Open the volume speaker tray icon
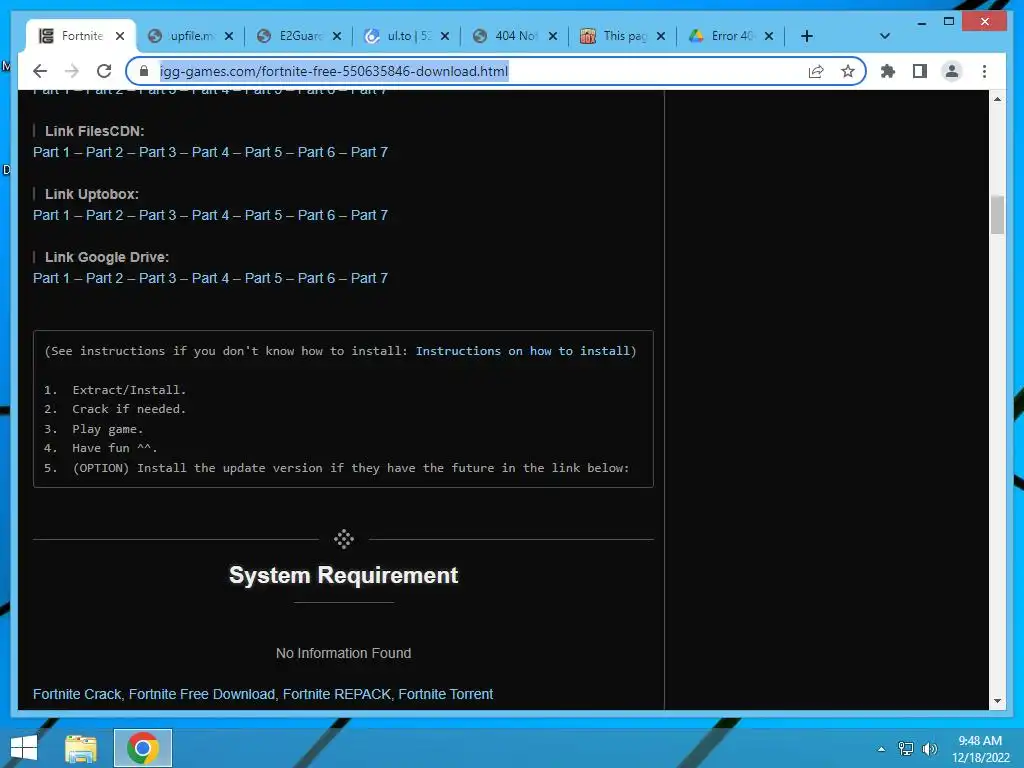The width and height of the screenshot is (1024, 768). 929,749
